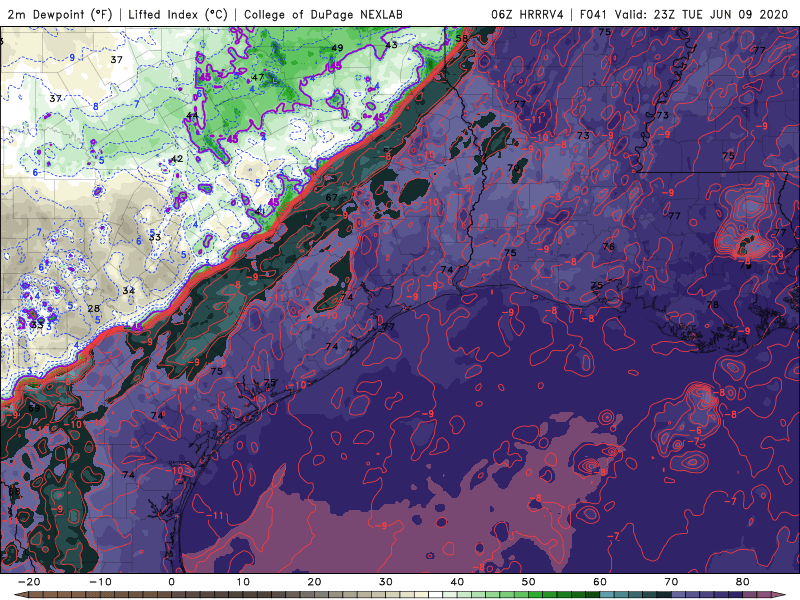Click the '58' dewpoint station value
This screenshot has height=600, width=800.
pos(462,38)
